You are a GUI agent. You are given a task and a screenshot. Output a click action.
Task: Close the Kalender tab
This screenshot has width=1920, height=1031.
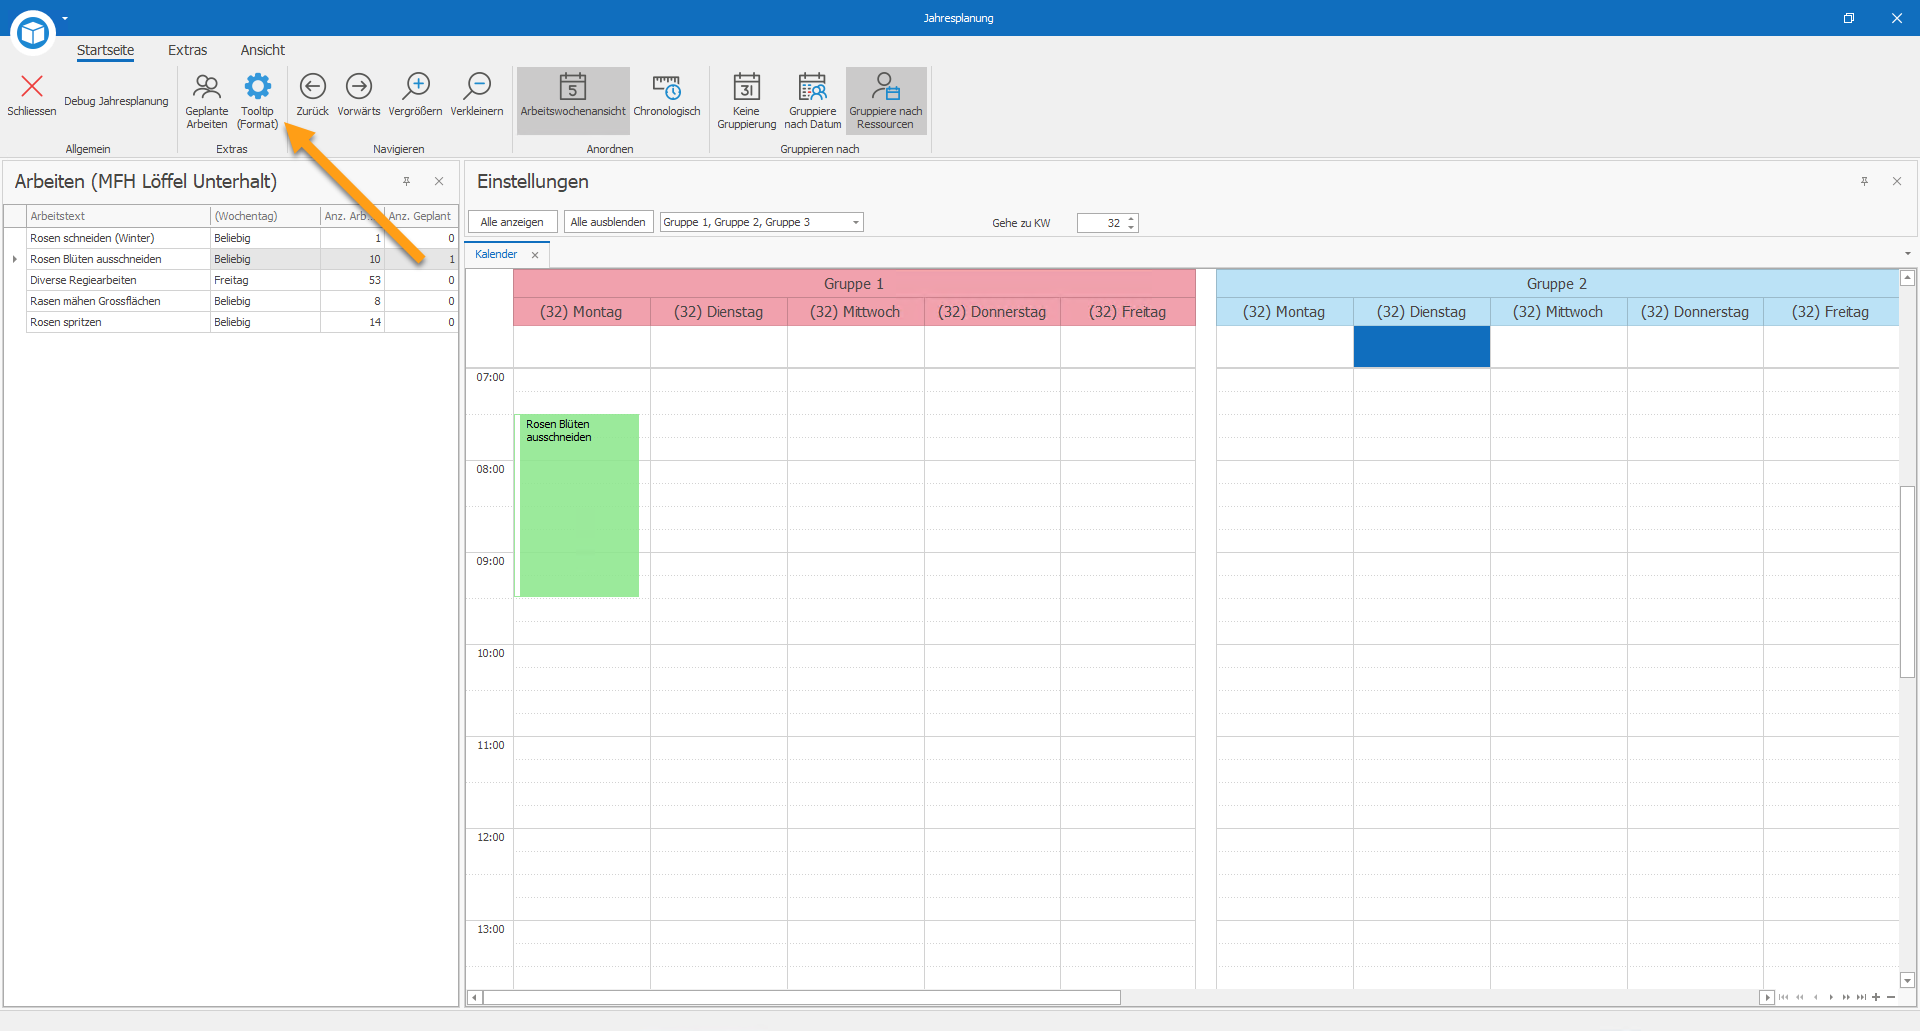click(x=535, y=255)
